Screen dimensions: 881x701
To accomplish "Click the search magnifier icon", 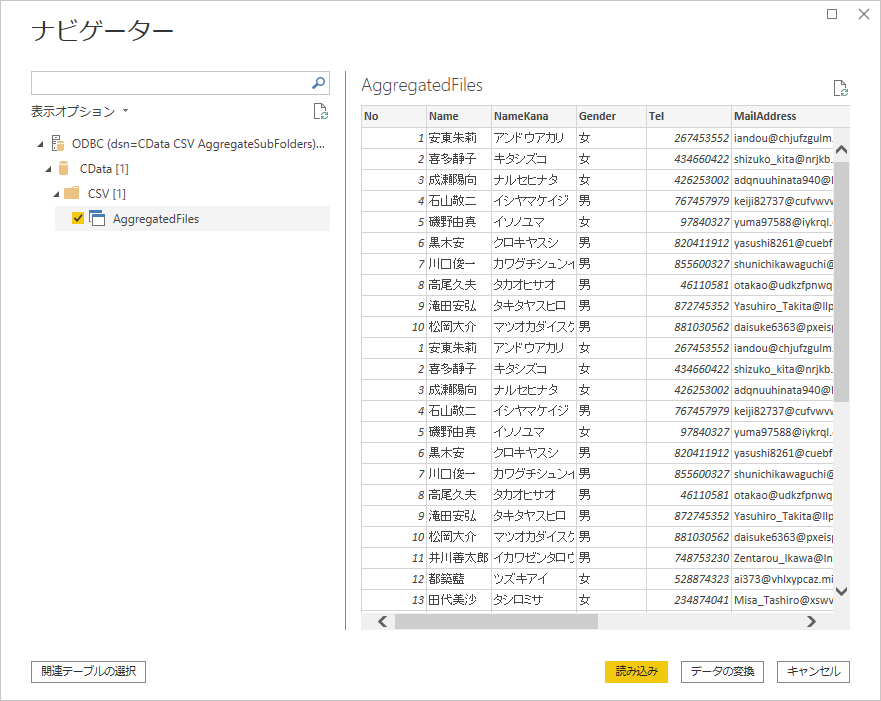I will click(318, 83).
